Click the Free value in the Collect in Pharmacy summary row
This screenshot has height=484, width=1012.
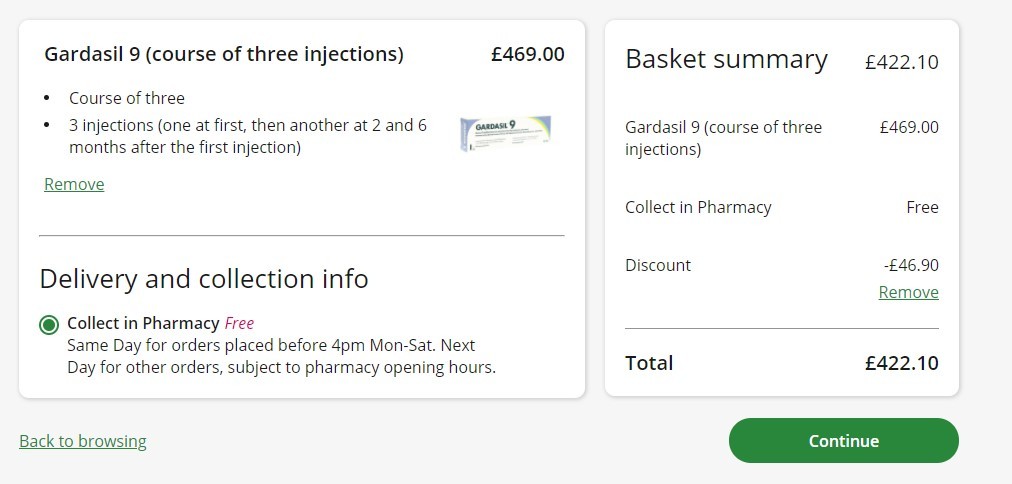point(922,208)
